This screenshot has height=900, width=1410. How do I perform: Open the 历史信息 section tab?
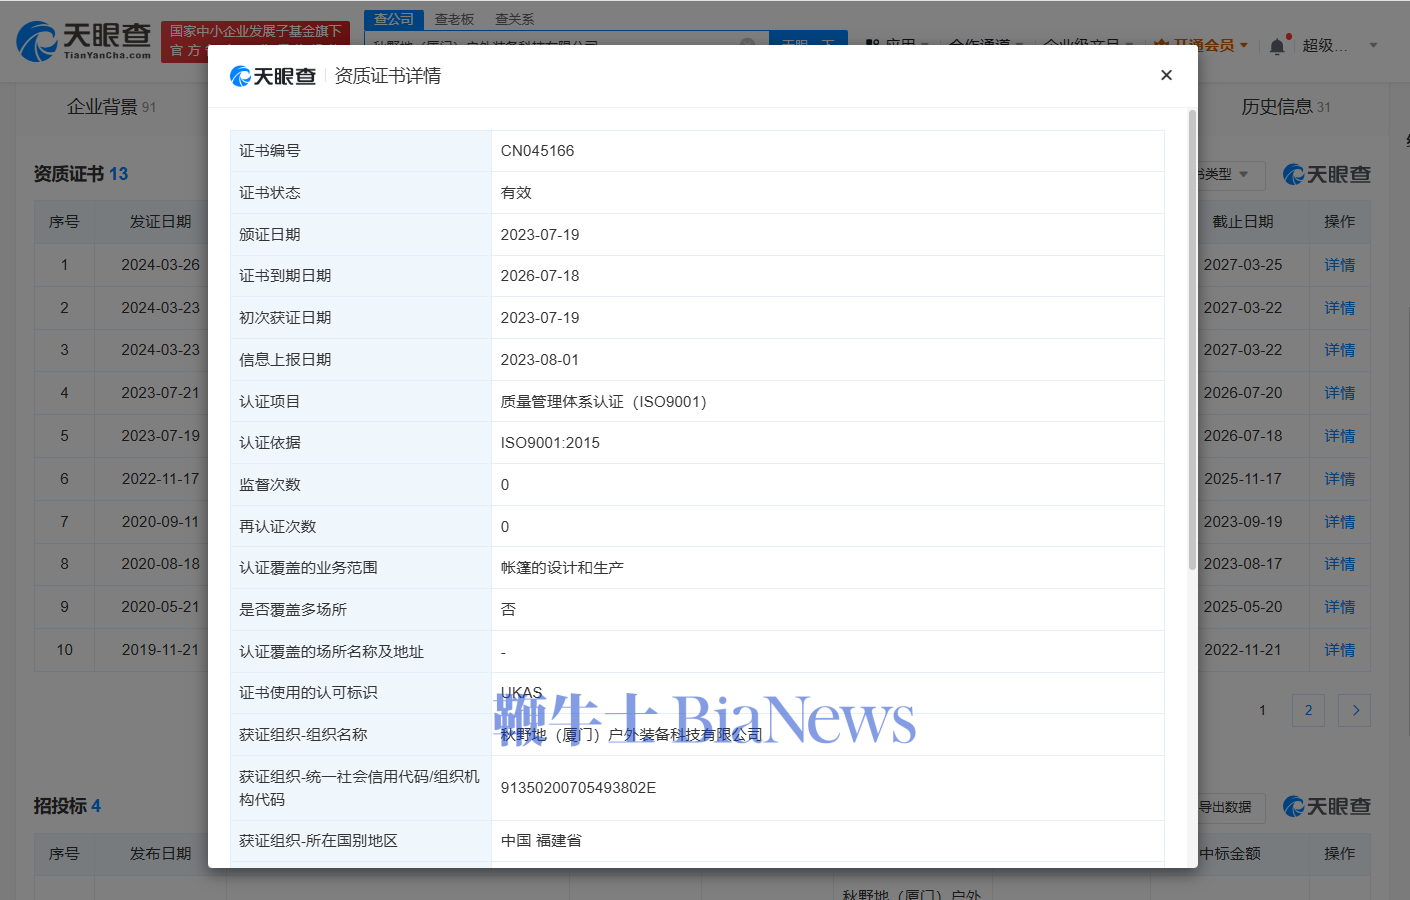[x=1285, y=107]
